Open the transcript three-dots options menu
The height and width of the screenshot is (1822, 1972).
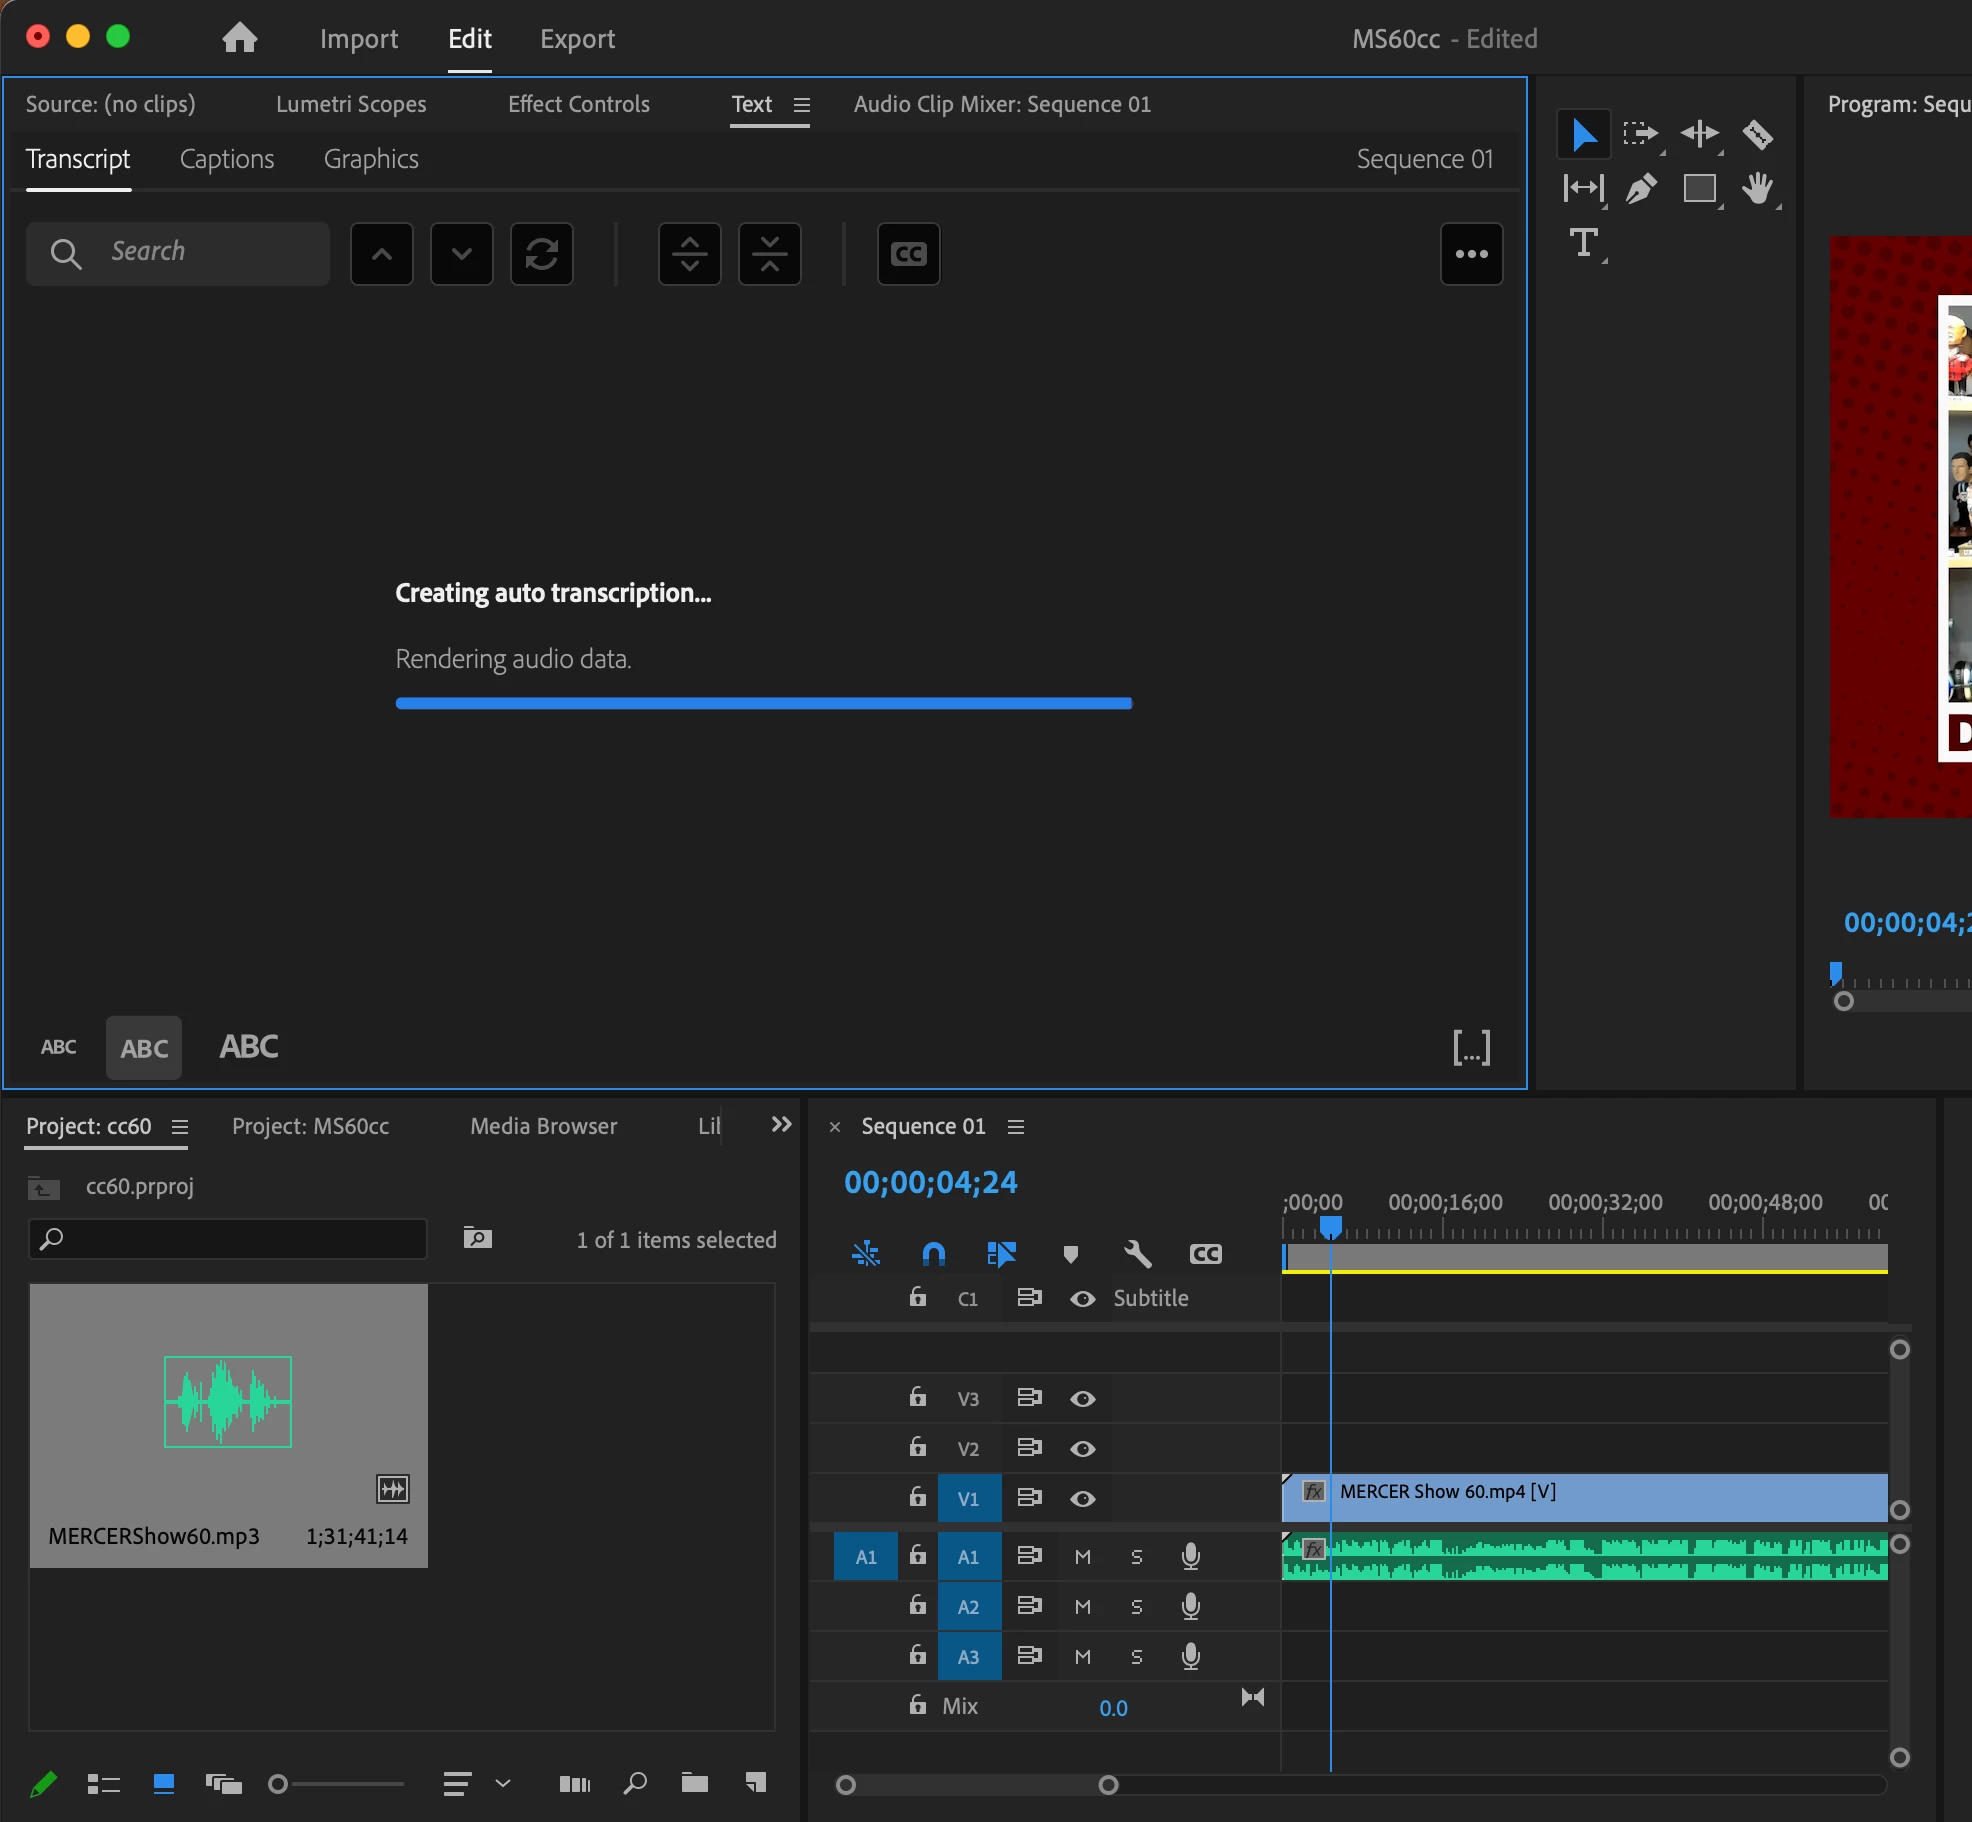click(1471, 254)
